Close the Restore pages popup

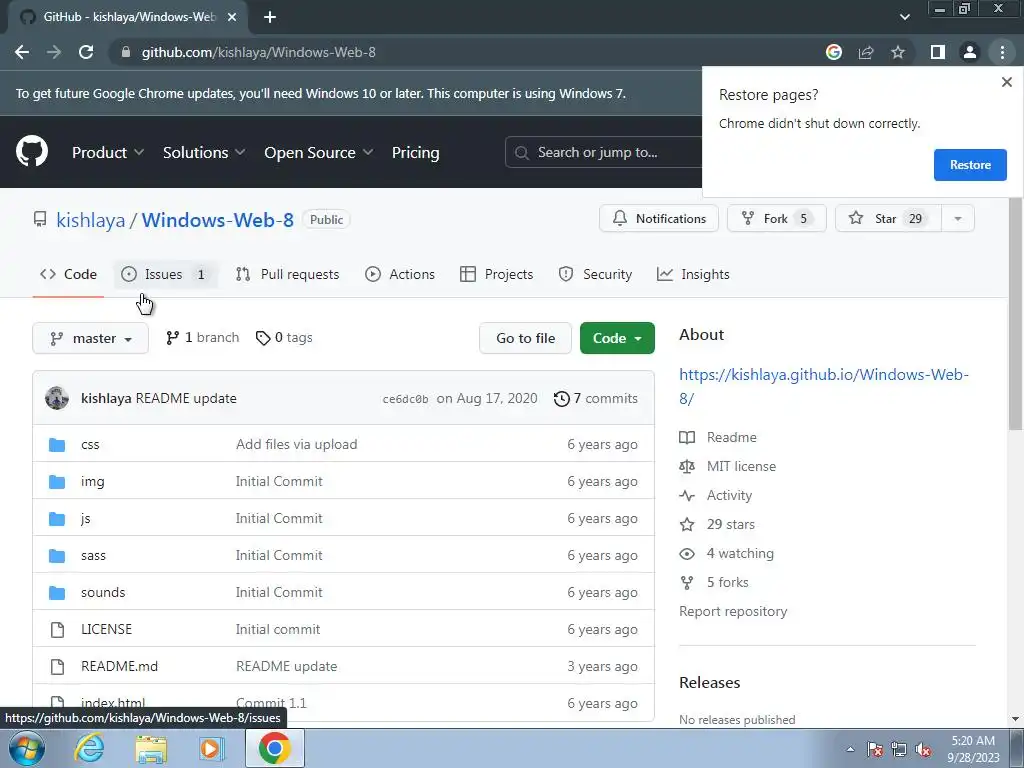pyautogui.click(x=1006, y=82)
